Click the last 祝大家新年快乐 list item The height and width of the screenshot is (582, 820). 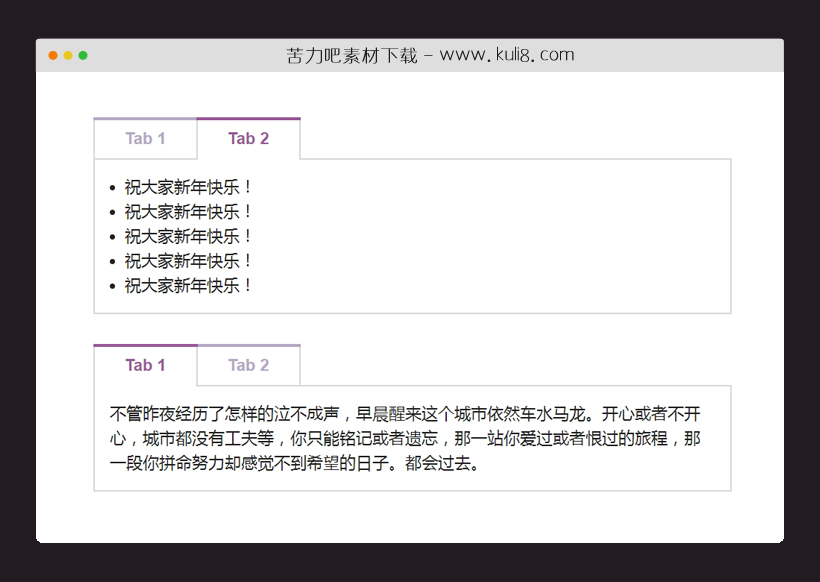coord(186,286)
